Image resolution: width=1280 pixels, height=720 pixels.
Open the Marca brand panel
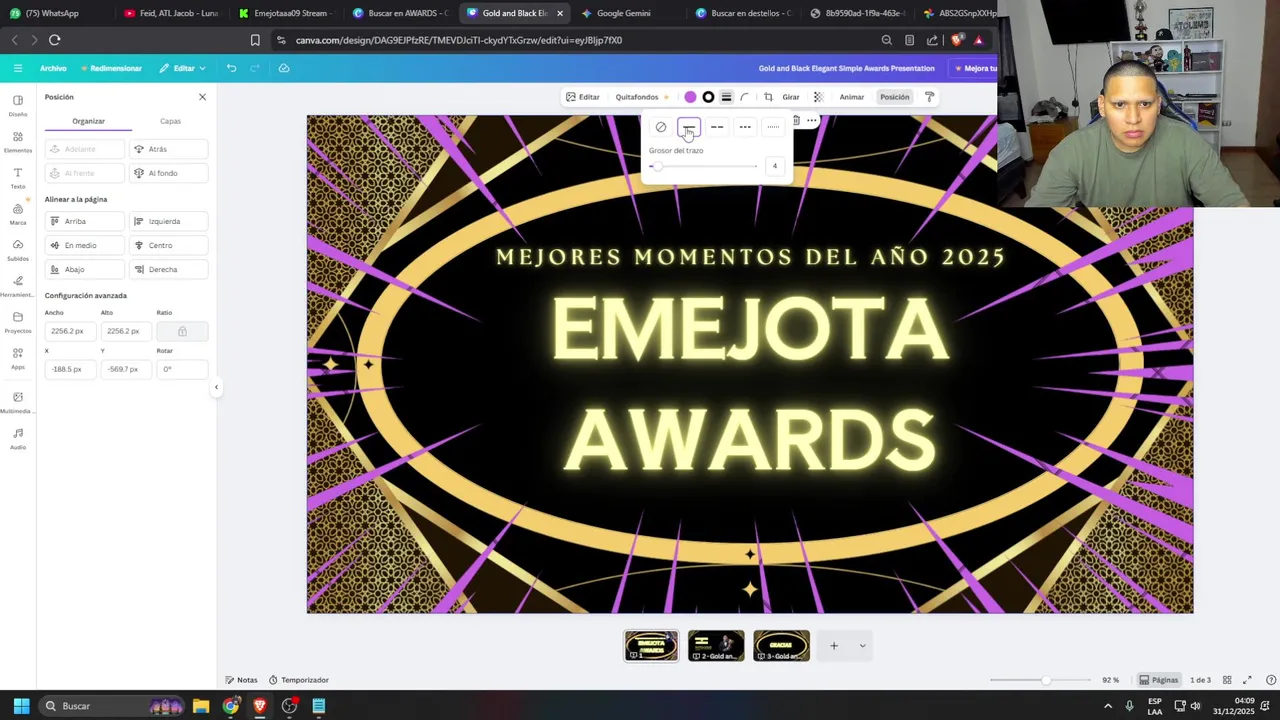point(18,213)
